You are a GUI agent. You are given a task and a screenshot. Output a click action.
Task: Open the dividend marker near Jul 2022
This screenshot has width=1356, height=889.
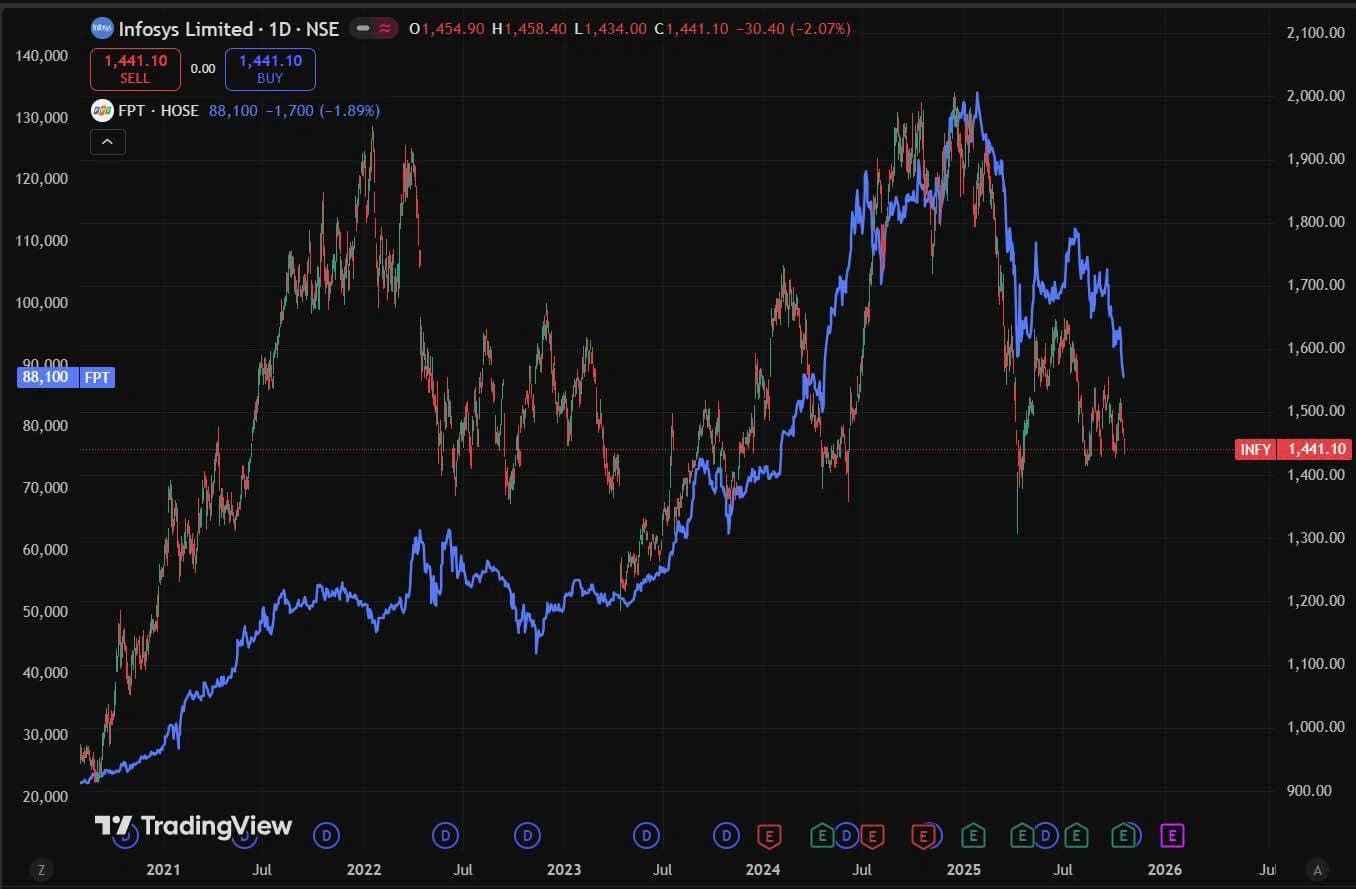[446, 835]
